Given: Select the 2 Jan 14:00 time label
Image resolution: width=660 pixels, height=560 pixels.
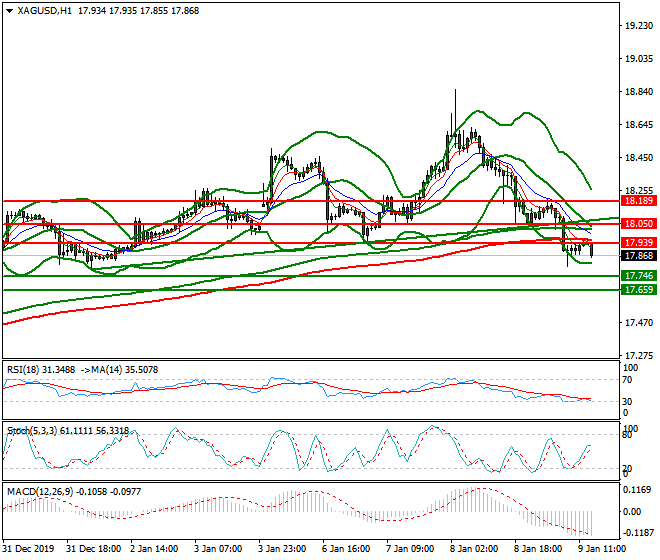Looking at the screenshot, I should [154, 549].
